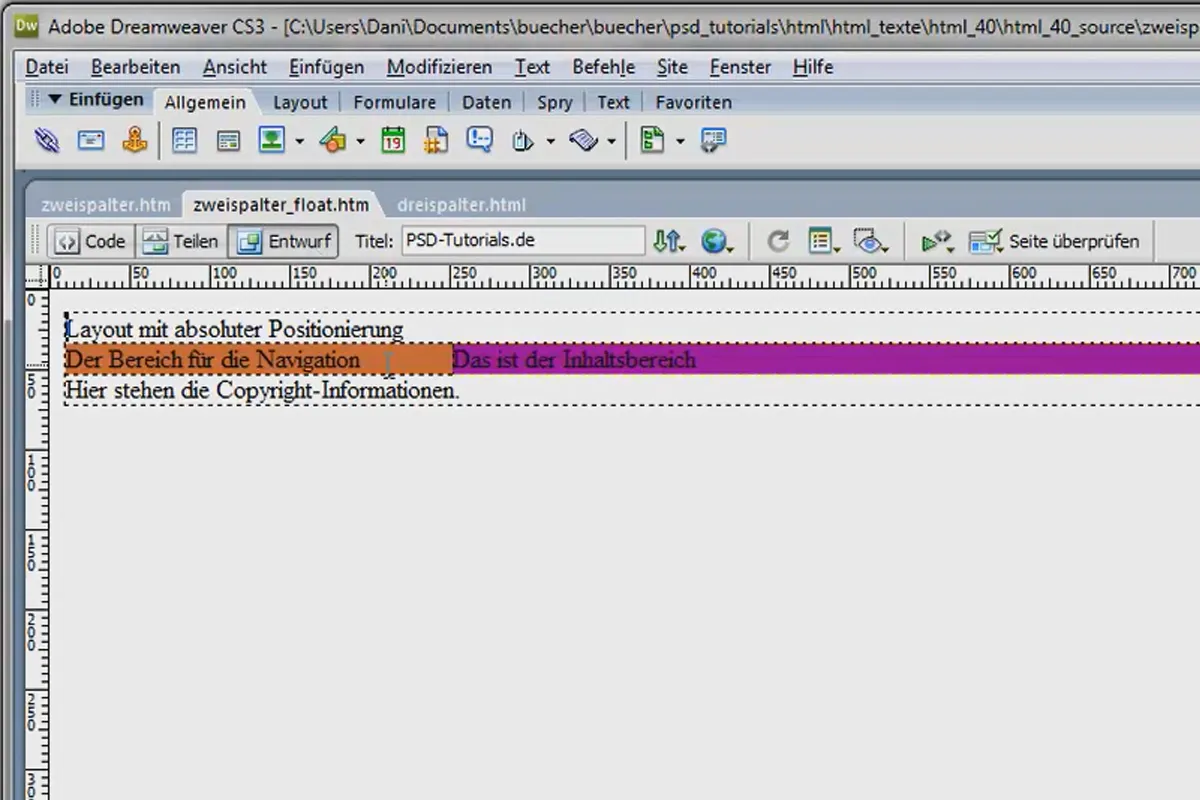Click the Dreamweaver Dw title bar icon
The height and width of the screenshot is (800, 1200).
coord(27,26)
